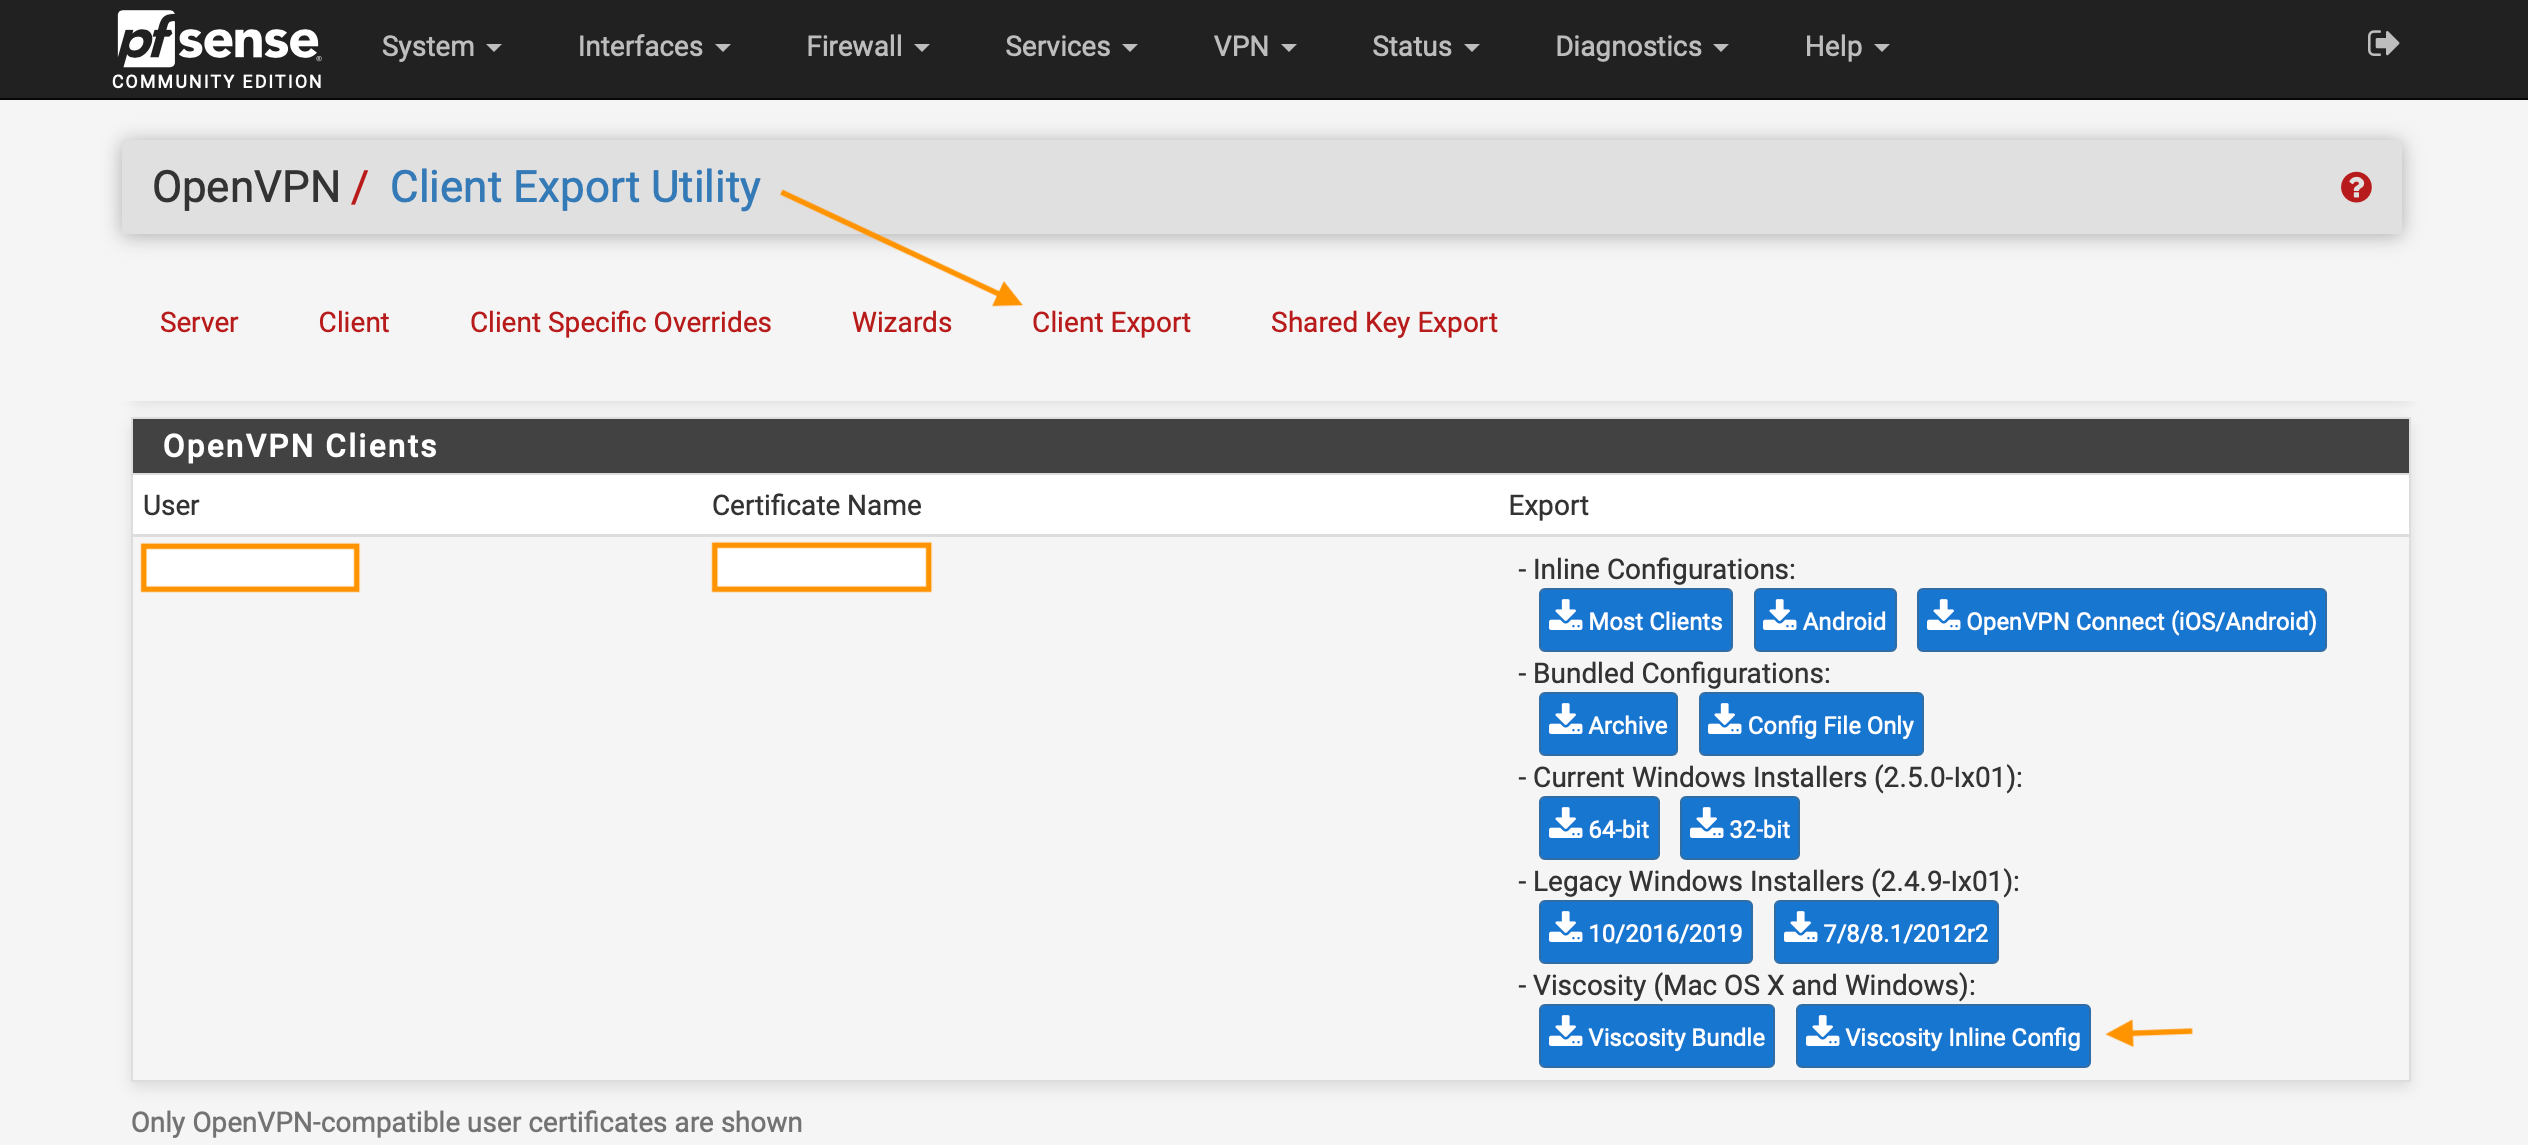
Task: Select the Client Export tab
Action: pyautogui.click(x=1111, y=322)
